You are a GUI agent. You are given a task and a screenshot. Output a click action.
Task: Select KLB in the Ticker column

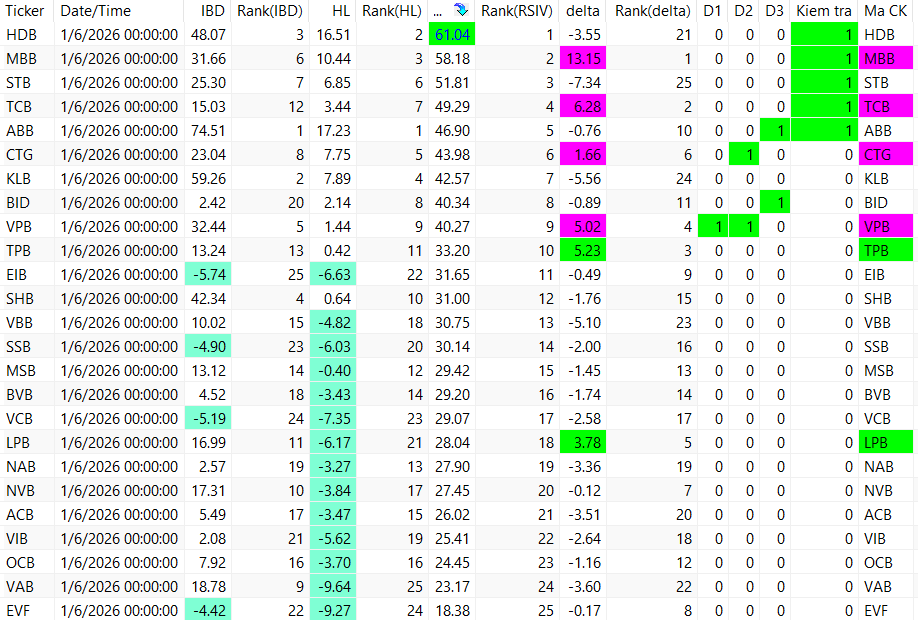[x=19, y=179]
